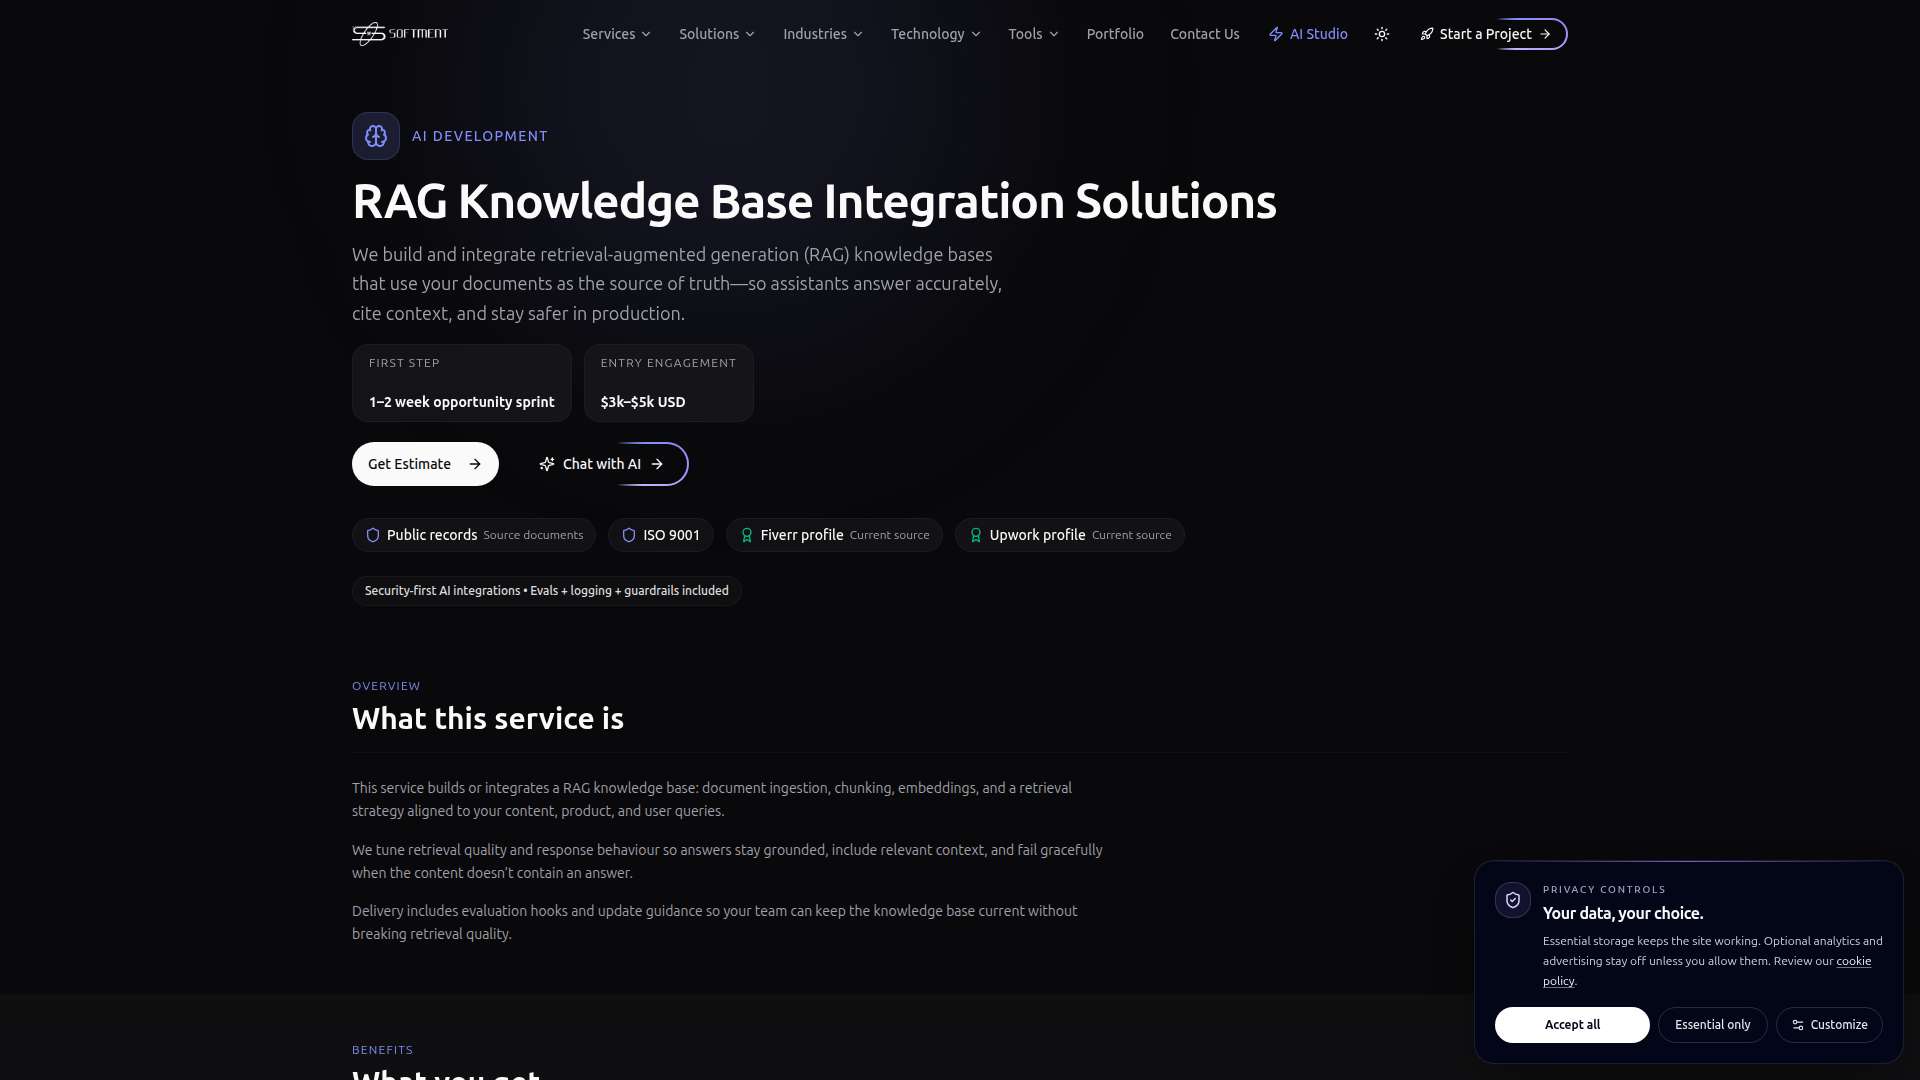The width and height of the screenshot is (1920, 1080).
Task: Click the shield icon on ISO 9001 badge
Action: (629, 535)
